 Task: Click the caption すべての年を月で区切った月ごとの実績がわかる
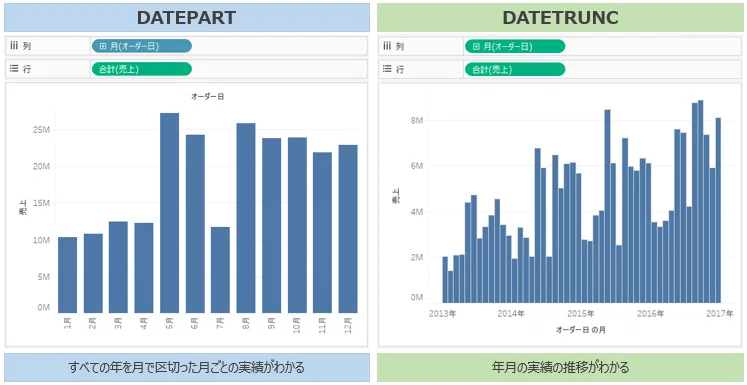pyautogui.click(x=187, y=367)
